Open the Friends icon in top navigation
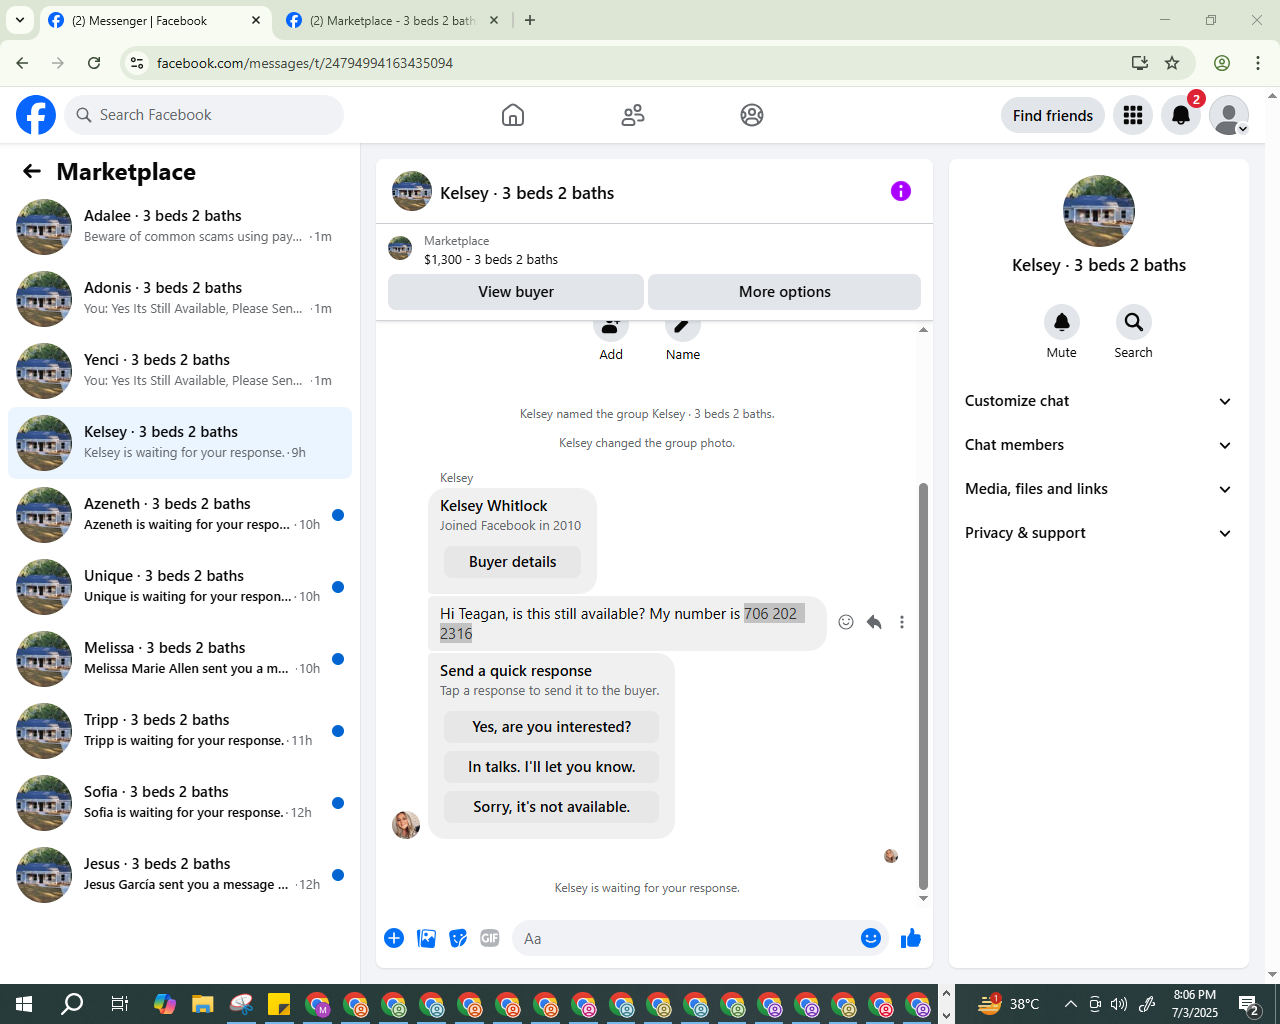This screenshot has width=1280, height=1024. (633, 115)
